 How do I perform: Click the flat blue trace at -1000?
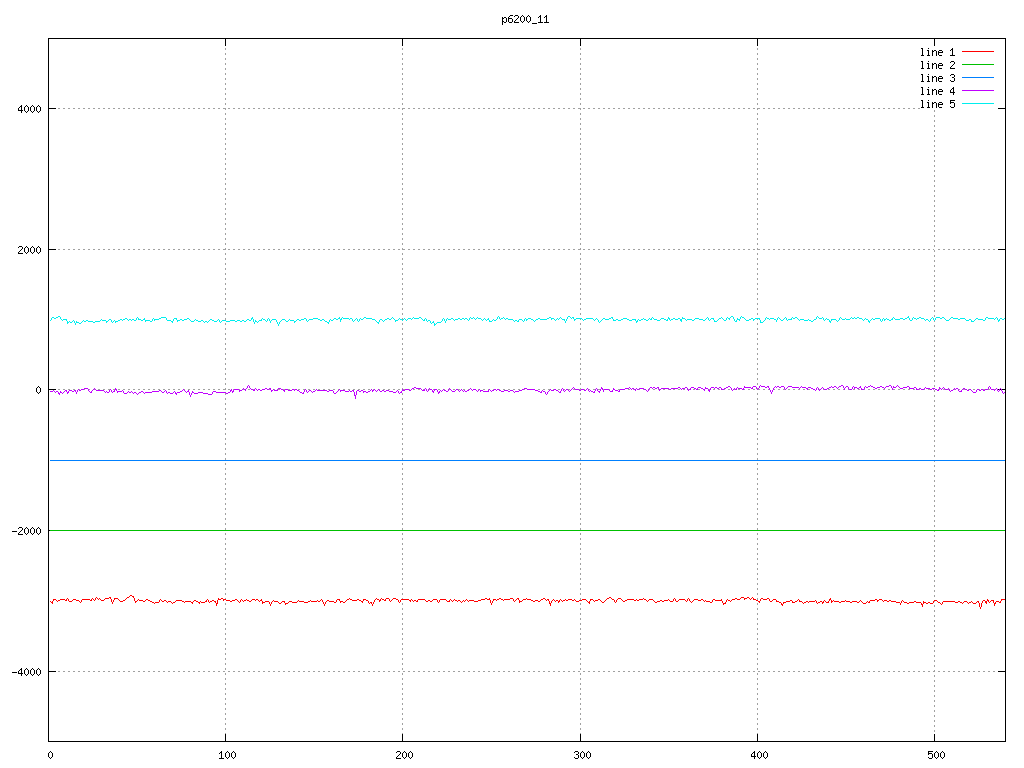[x=528, y=460]
